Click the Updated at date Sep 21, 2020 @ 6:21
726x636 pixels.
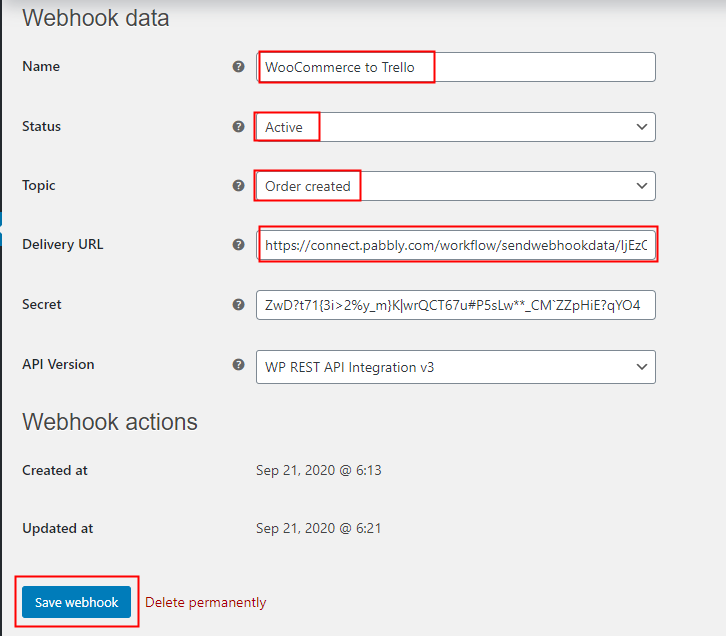pyautogui.click(x=319, y=528)
